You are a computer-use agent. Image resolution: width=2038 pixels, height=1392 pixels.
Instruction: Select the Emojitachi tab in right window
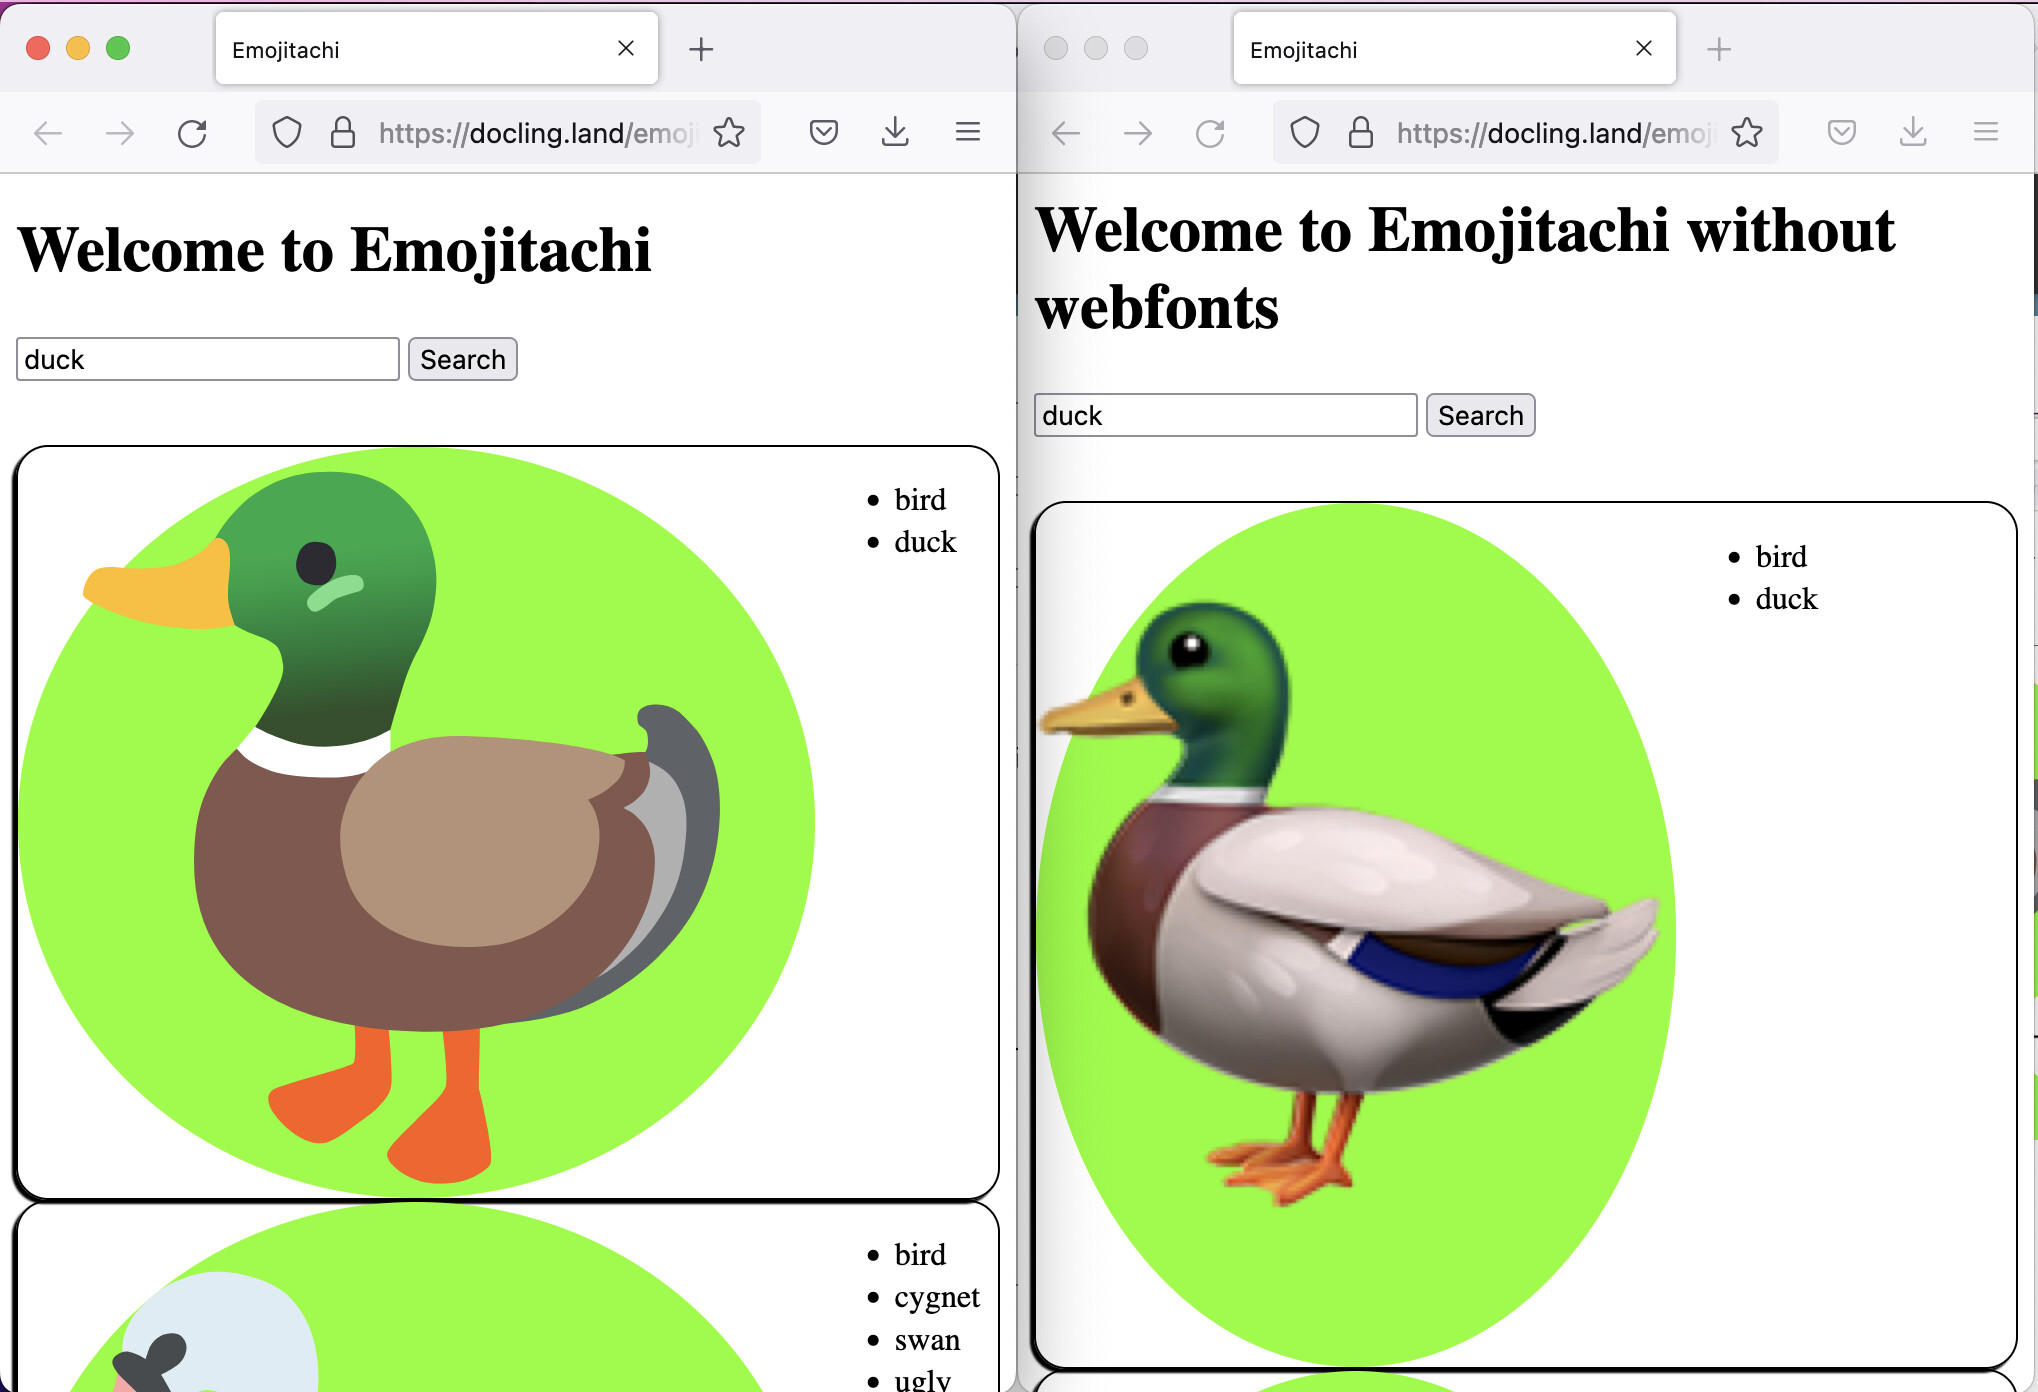pos(1455,49)
